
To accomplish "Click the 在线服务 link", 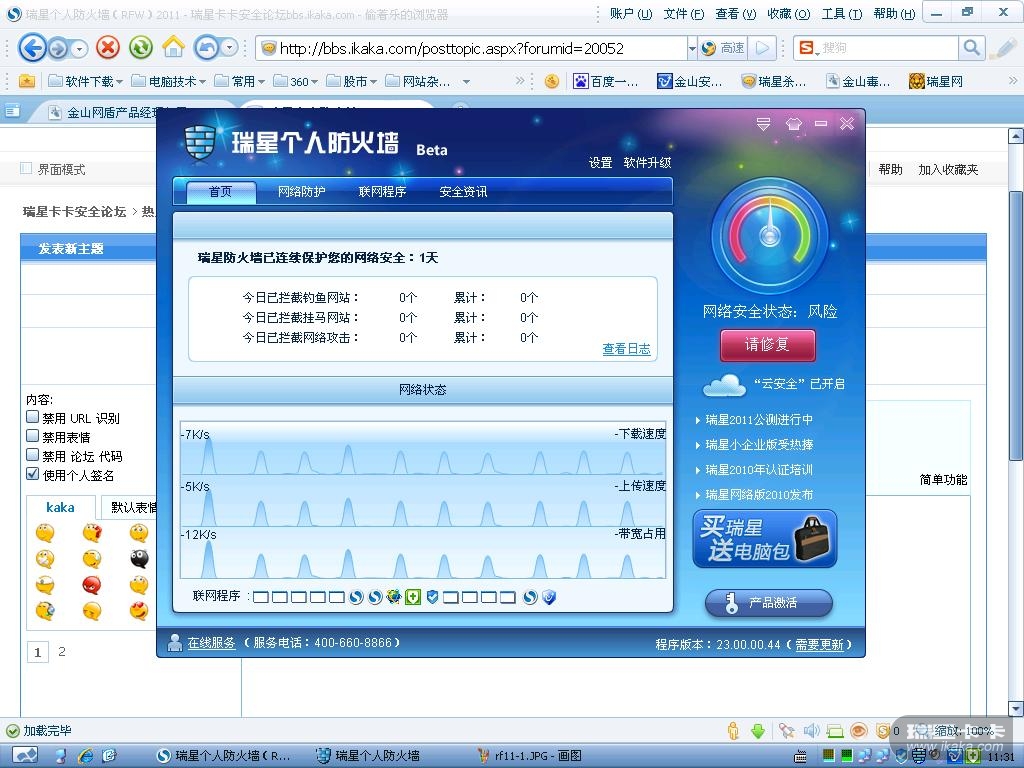I will pos(211,643).
